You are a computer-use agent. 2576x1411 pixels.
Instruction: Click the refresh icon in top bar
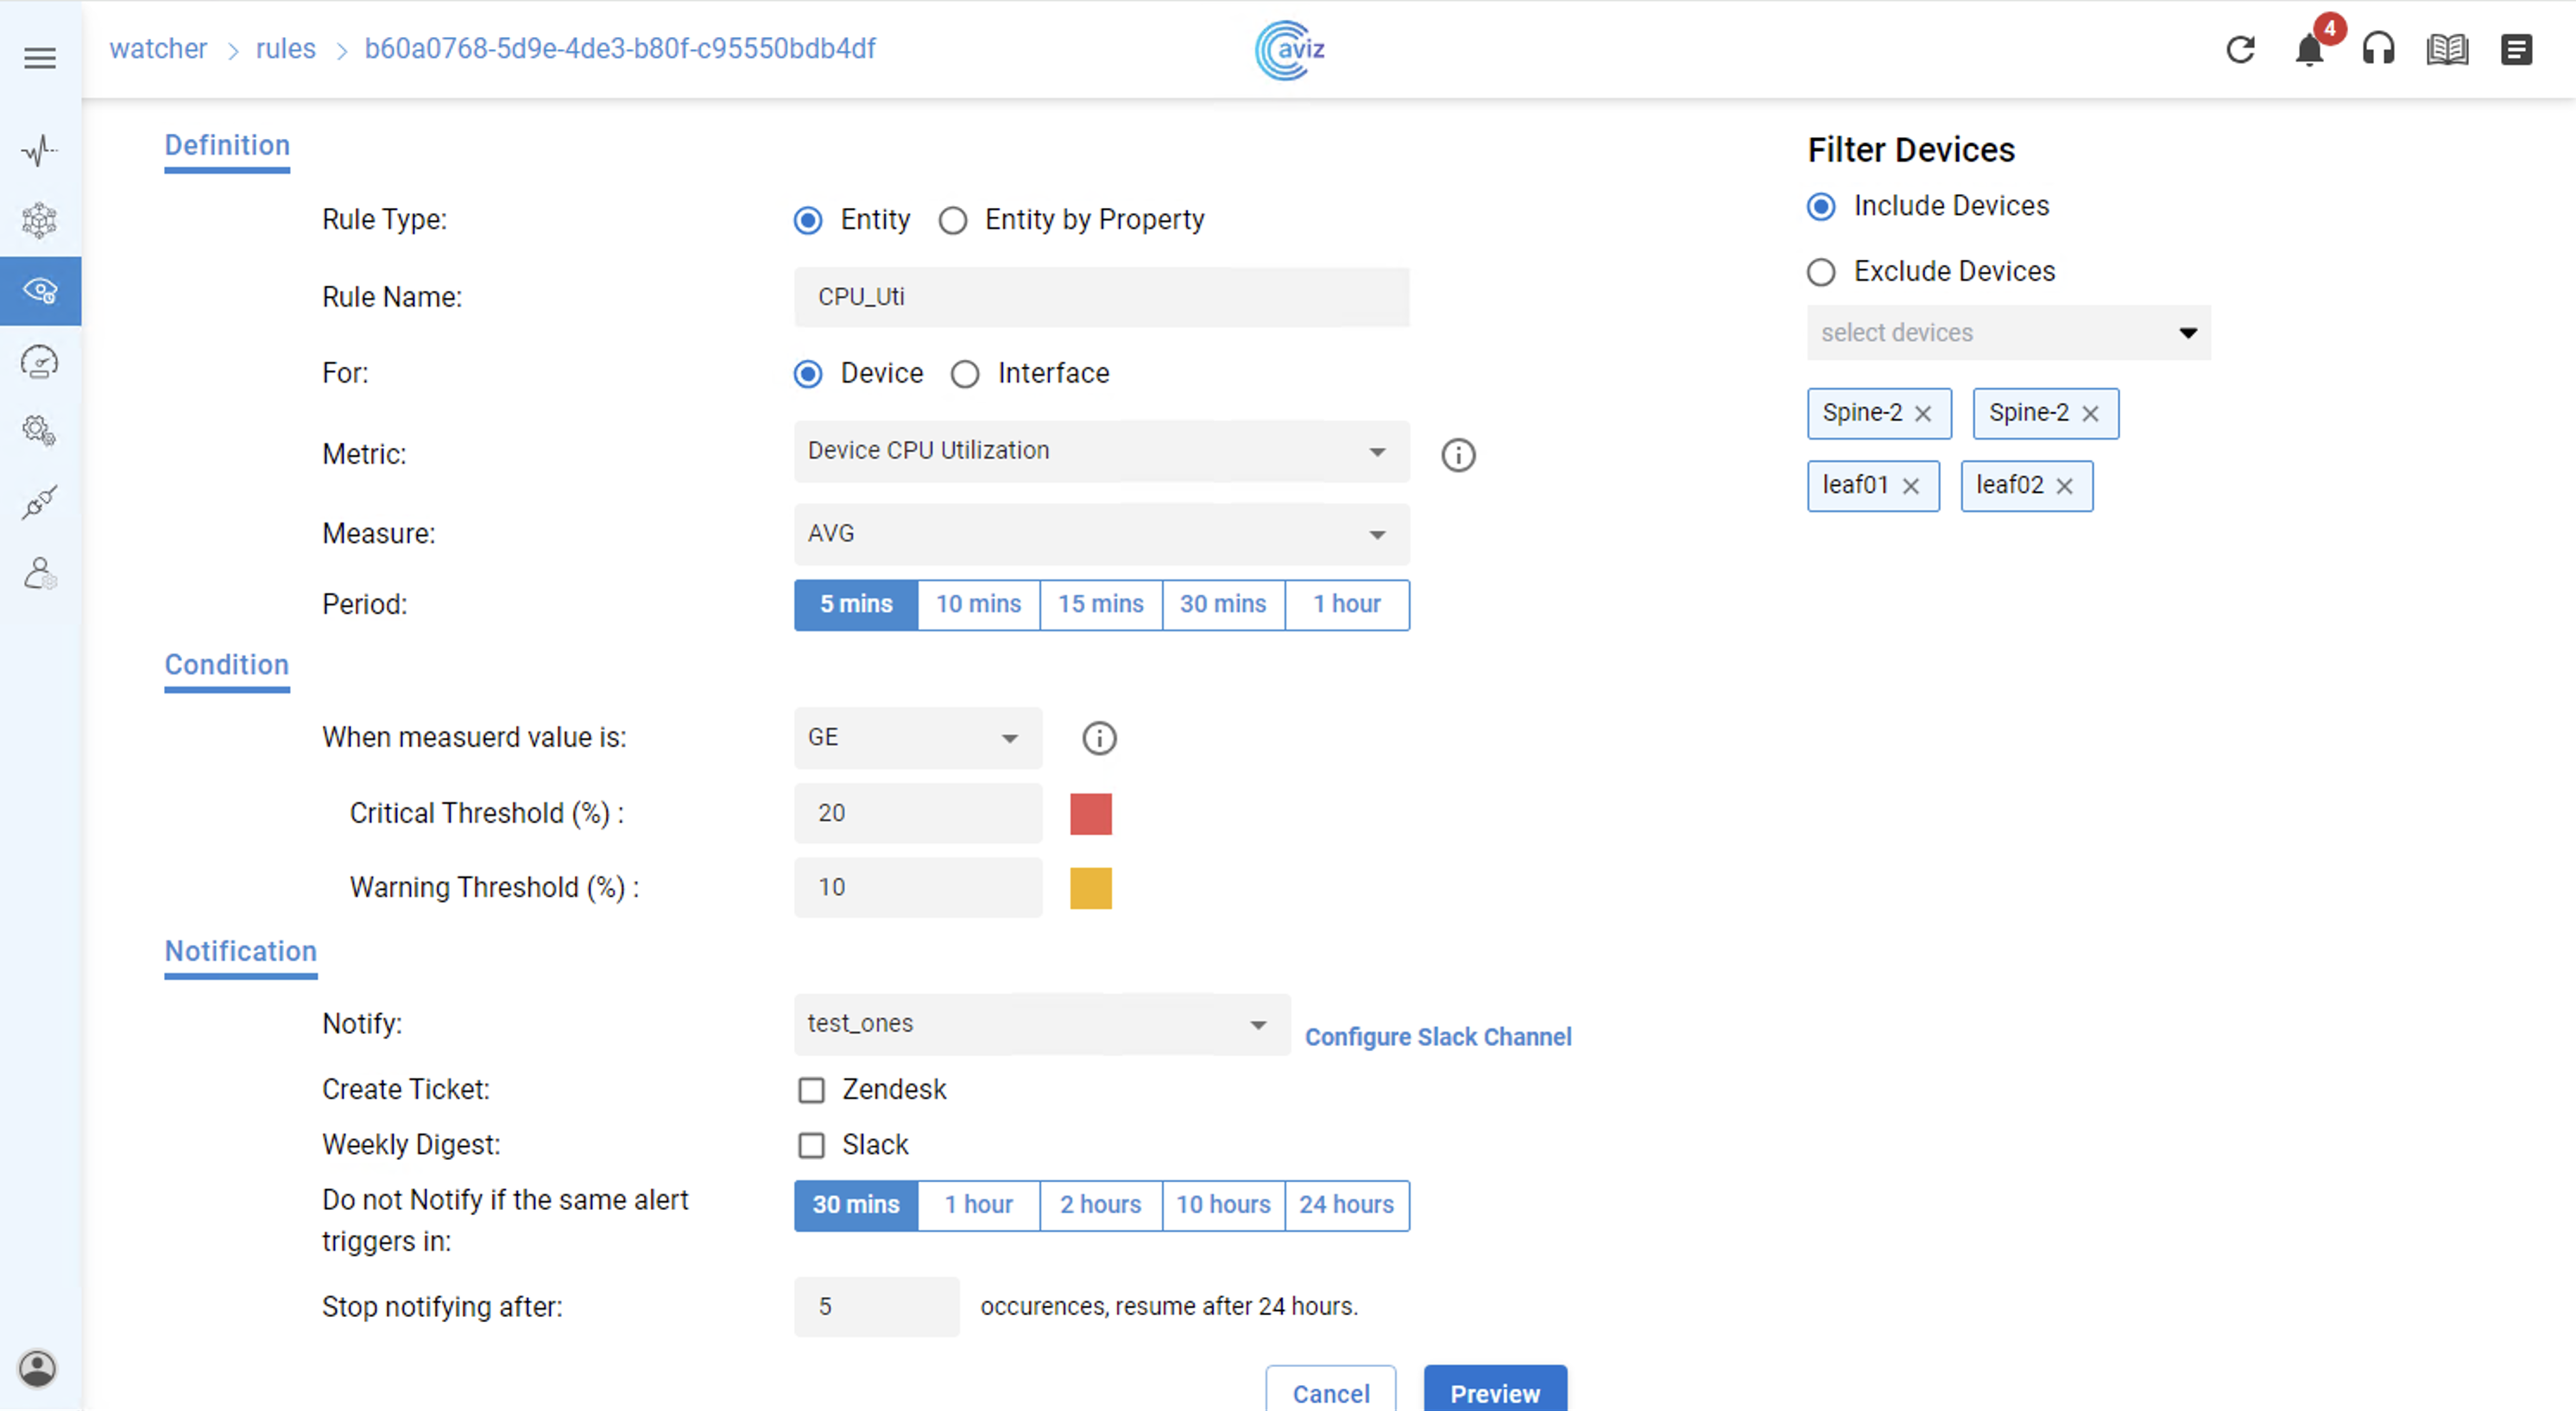tap(2240, 49)
